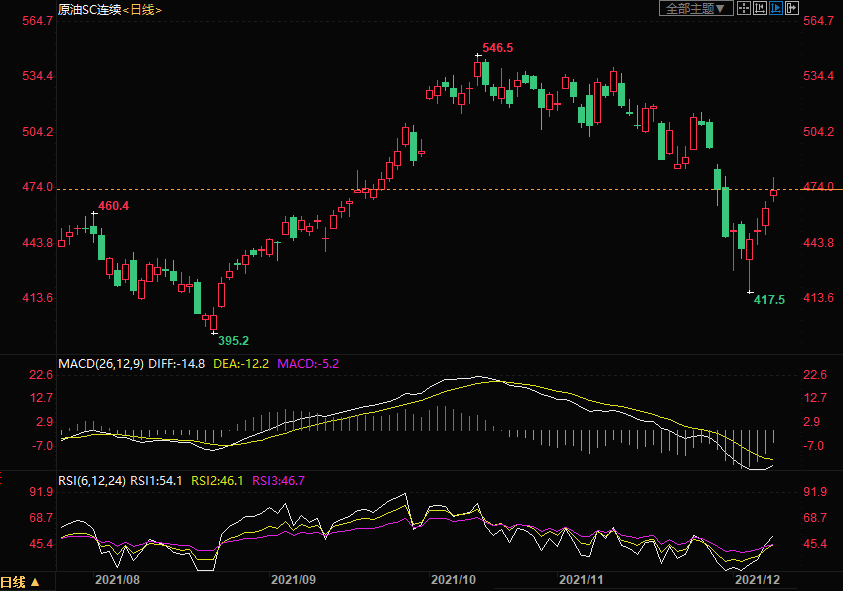Select the 395.2 low price marker
Viewport: 843px width, 591px height.
[x=233, y=340]
